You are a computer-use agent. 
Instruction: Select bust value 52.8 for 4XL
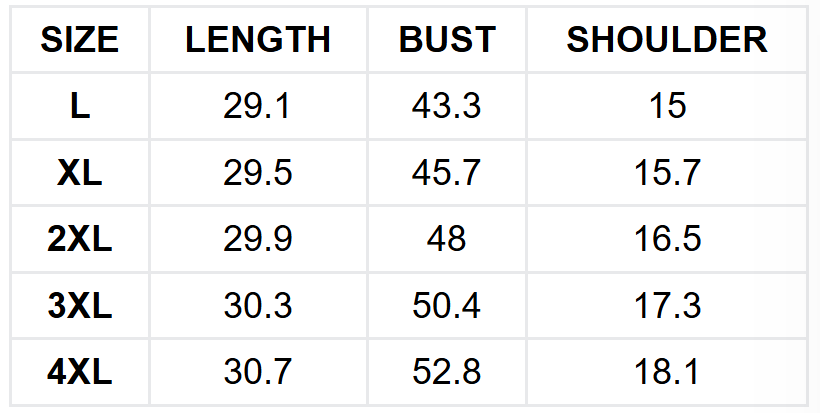(x=447, y=372)
